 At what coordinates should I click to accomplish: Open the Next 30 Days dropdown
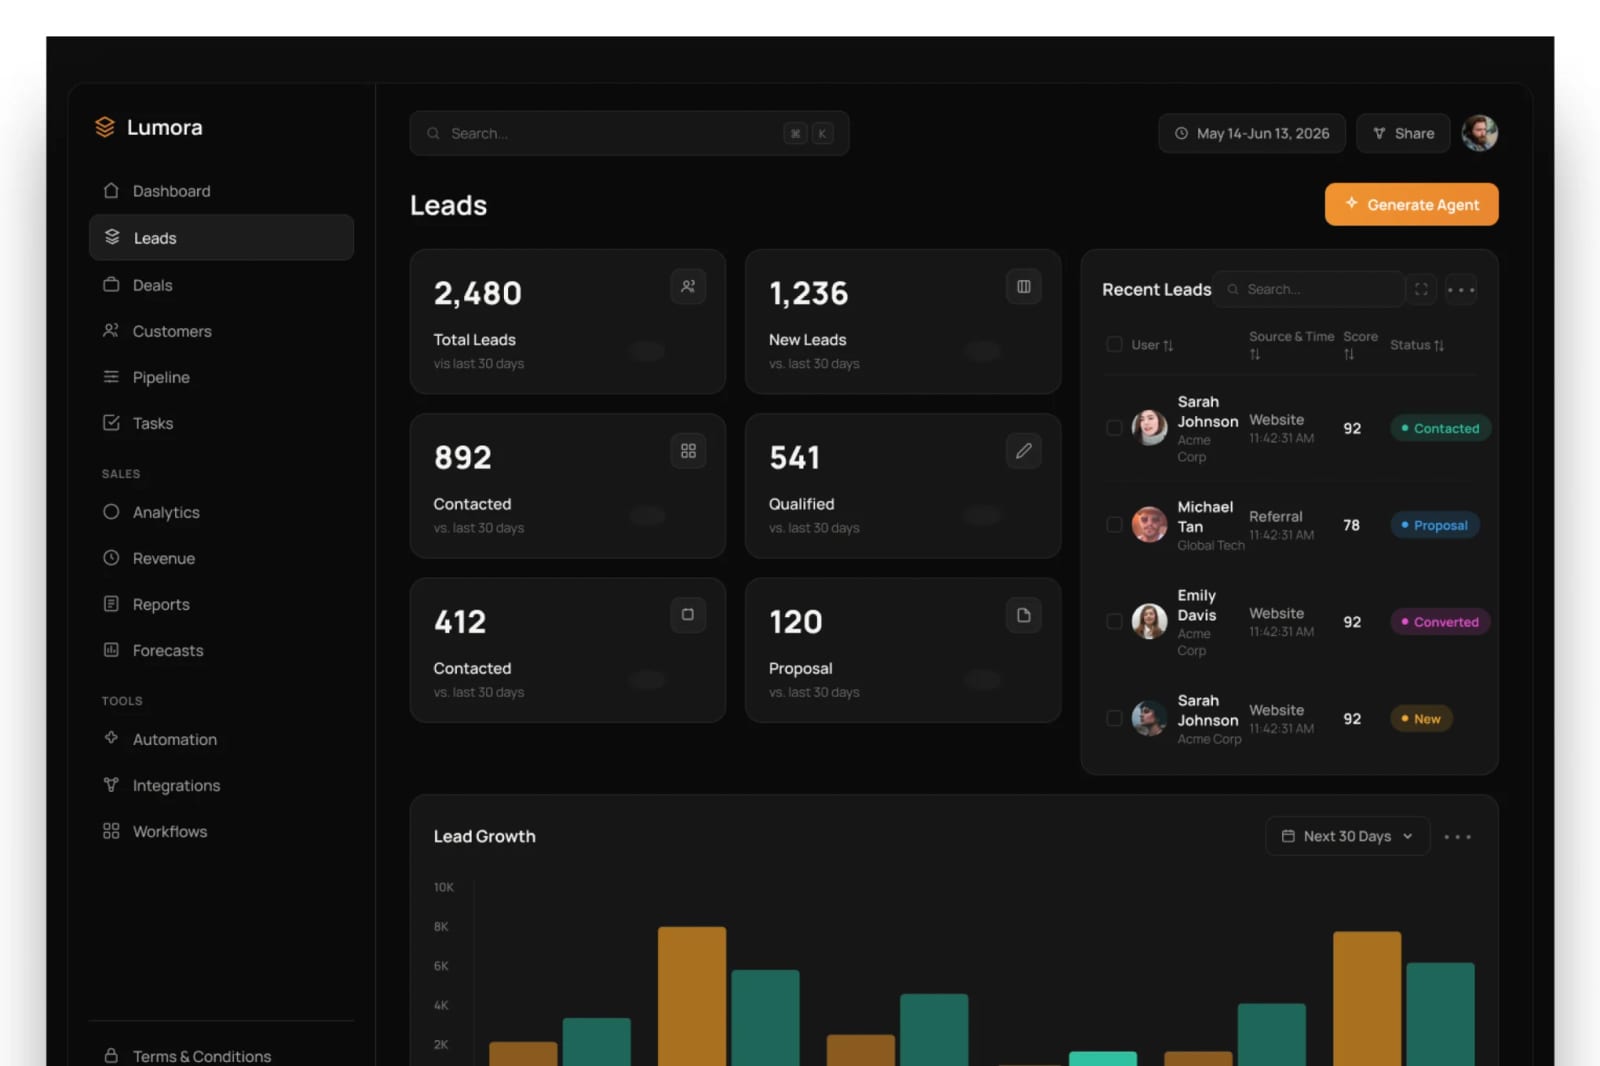pos(1347,836)
